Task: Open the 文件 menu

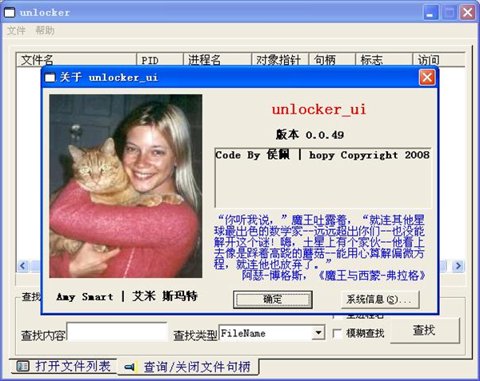Action: (16, 31)
